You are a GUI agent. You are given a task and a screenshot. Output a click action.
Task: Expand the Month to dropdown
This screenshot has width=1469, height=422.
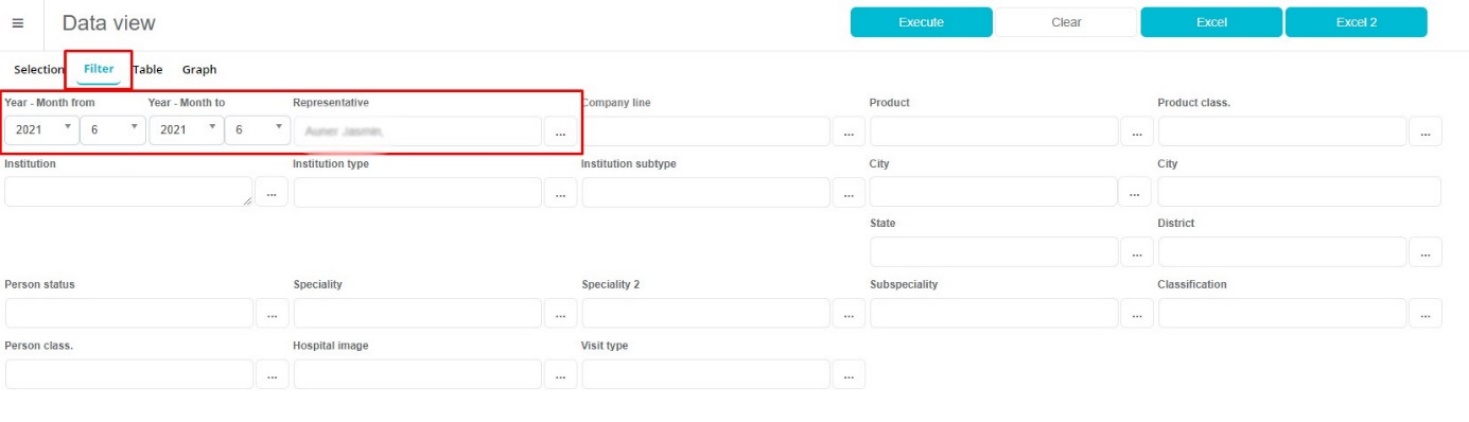click(x=257, y=130)
